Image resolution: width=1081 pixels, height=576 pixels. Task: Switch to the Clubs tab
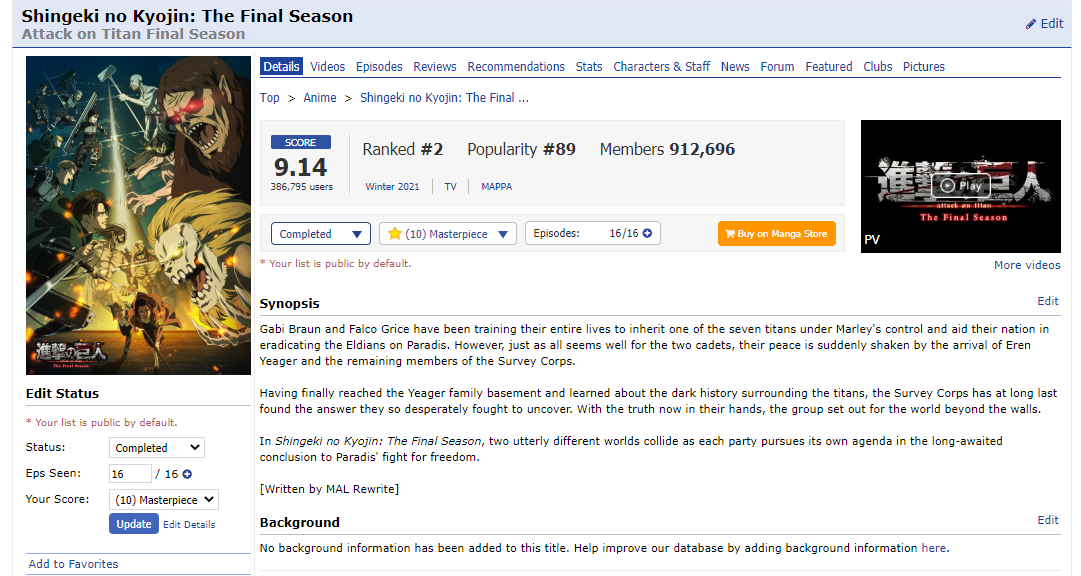(878, 67)
